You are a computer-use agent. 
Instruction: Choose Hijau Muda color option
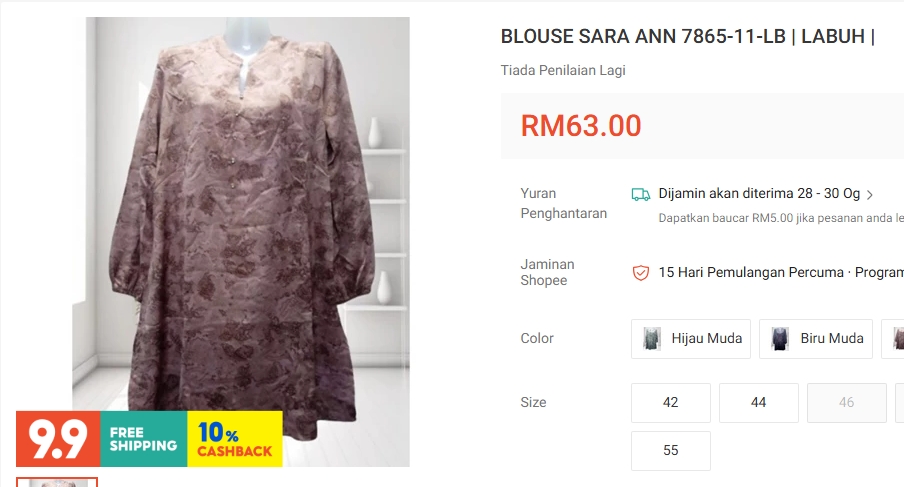coord(691,339)
